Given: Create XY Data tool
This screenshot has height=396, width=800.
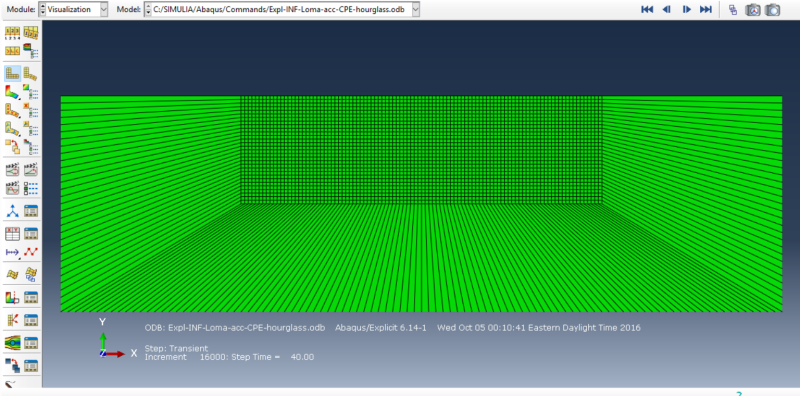Looking at the screenshot, I should (12, 234).
